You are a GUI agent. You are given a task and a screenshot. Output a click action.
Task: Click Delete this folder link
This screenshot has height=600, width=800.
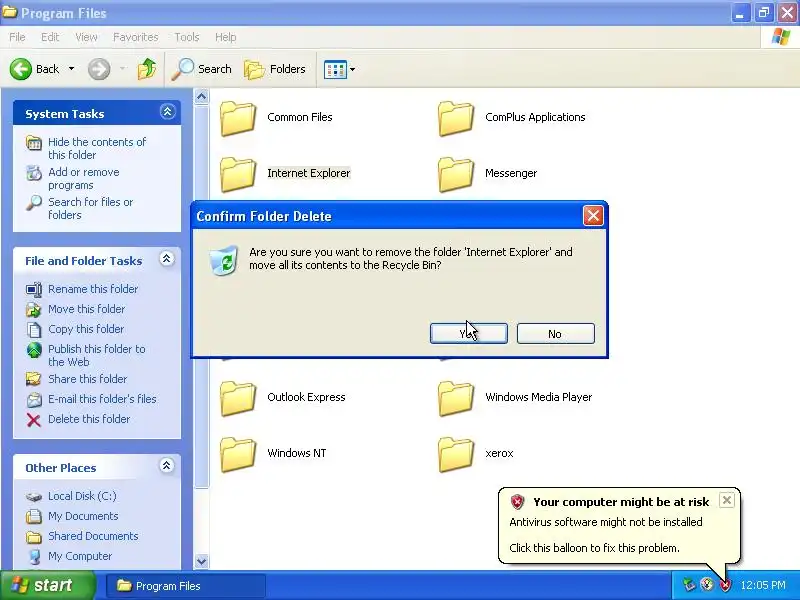pos(89,419)
